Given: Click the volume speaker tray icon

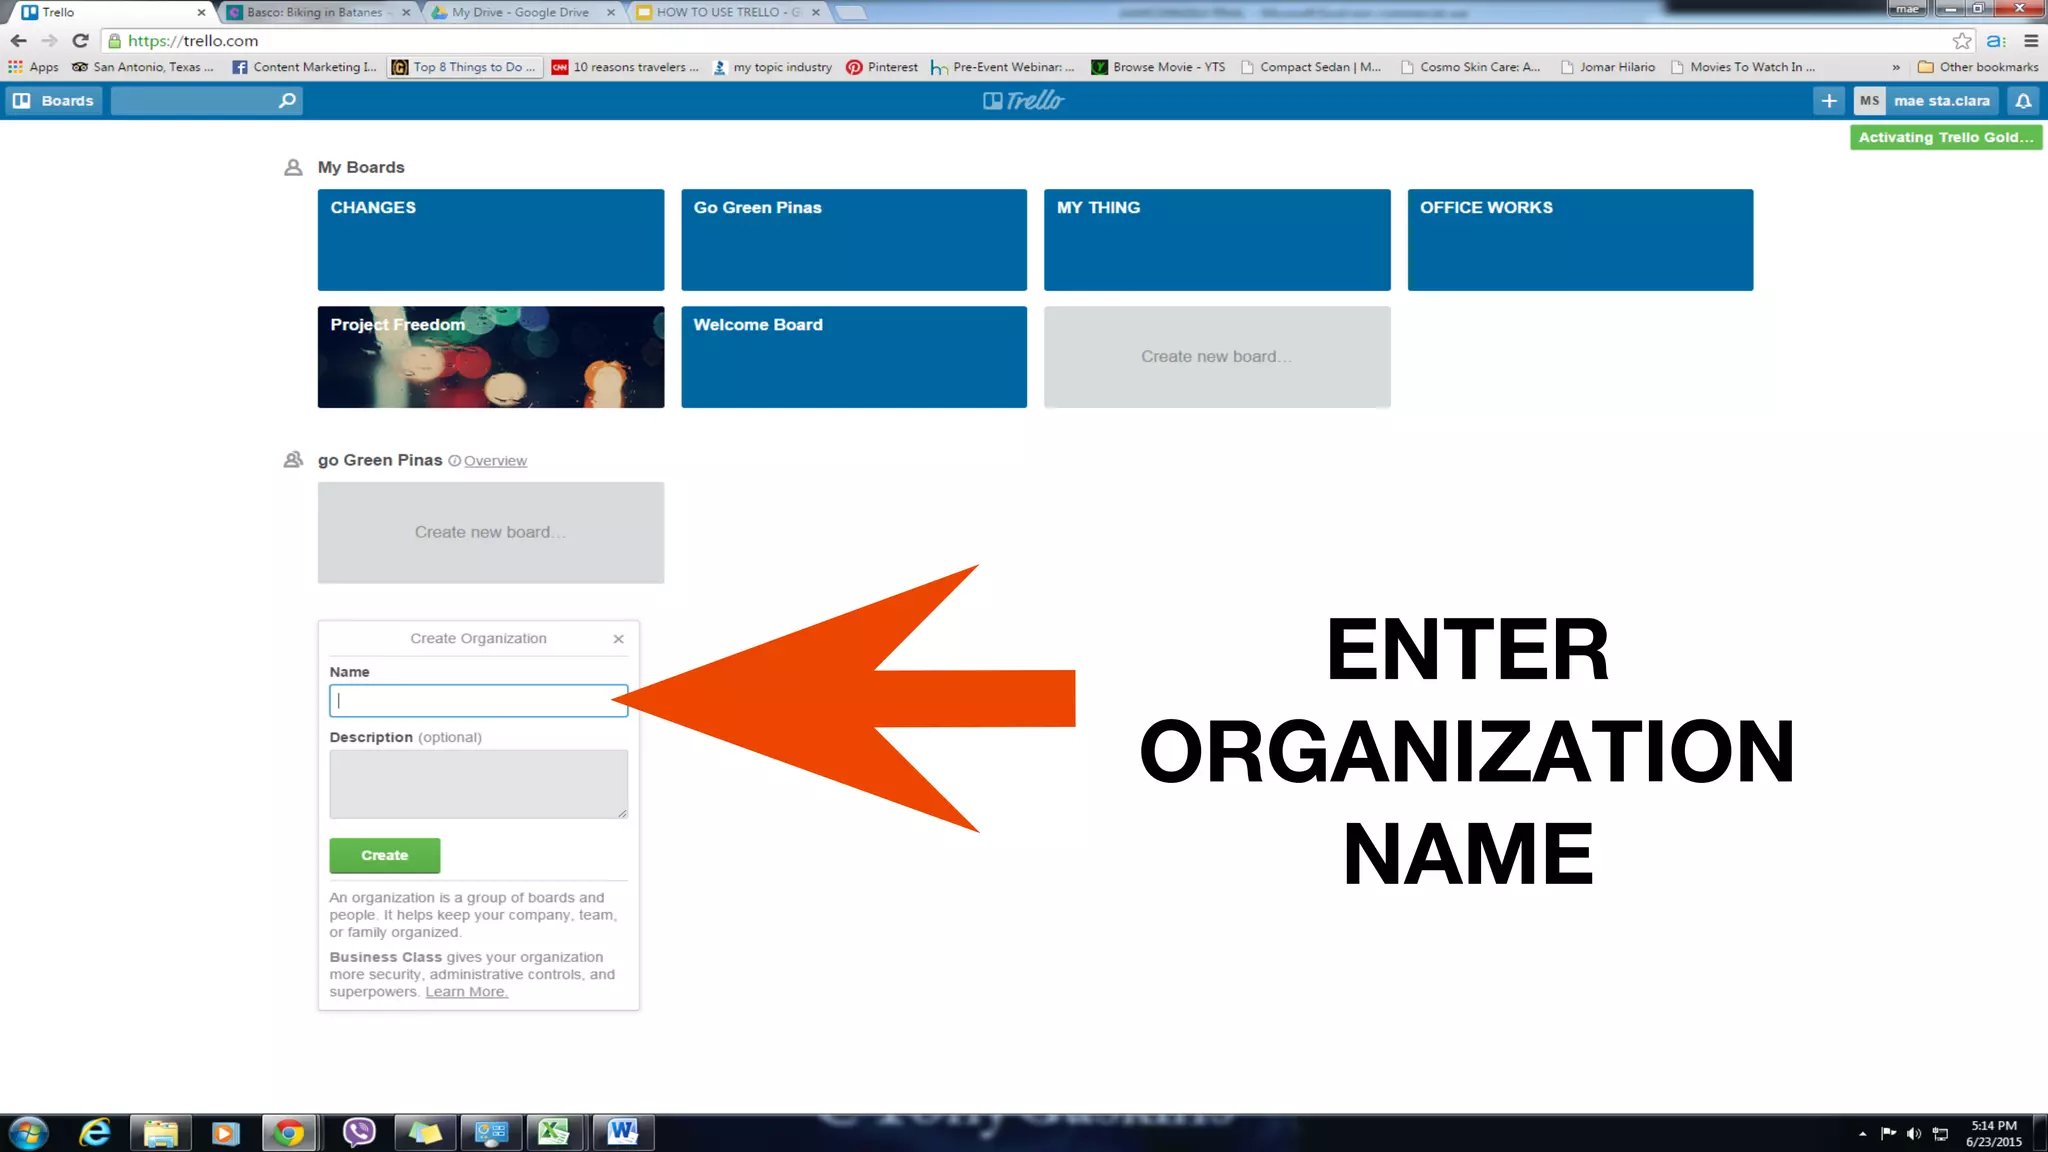Looking at the screenshot, I should 1913,1134.
